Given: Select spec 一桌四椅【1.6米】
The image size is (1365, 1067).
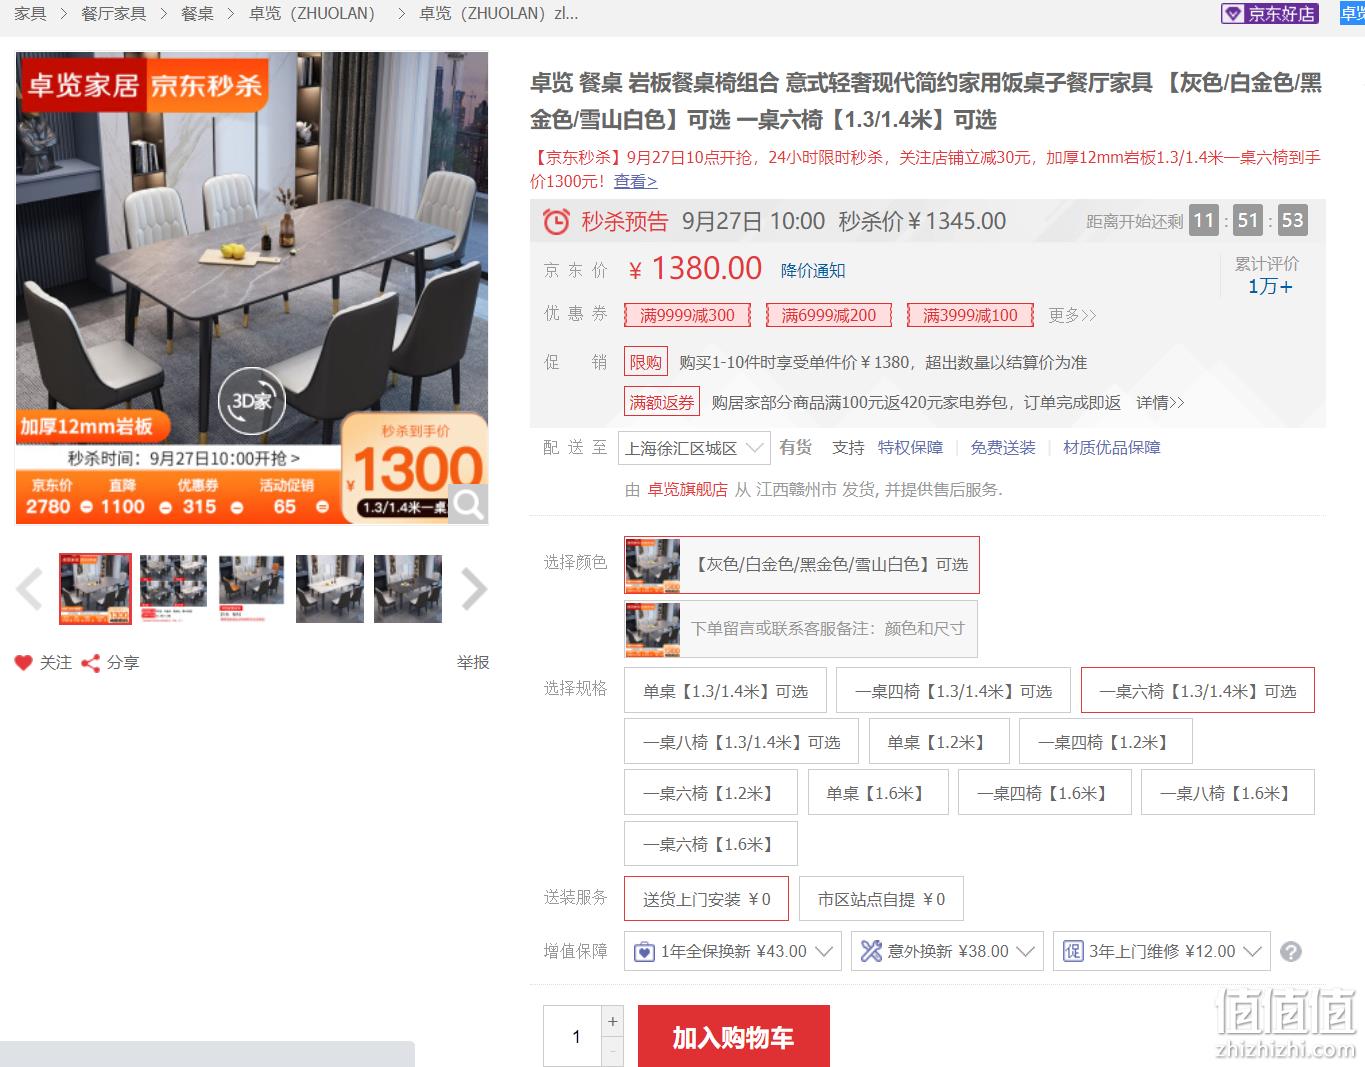Looking at the screenshot, I should pos(1044,793).
